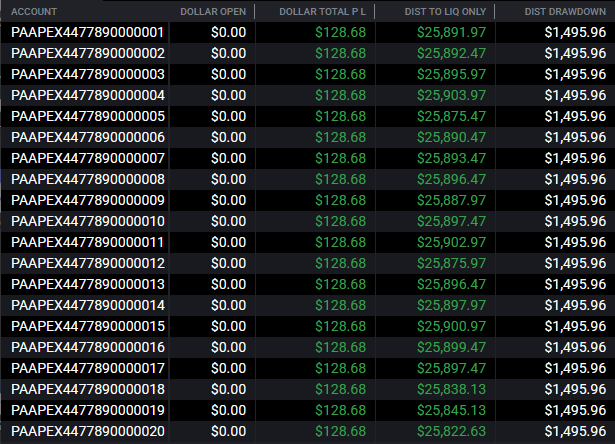This screenshot has width=615, height=444.
Task: Click $1,495.96 drawdown for account ending 0003
Action: click(x=575, y=74)
